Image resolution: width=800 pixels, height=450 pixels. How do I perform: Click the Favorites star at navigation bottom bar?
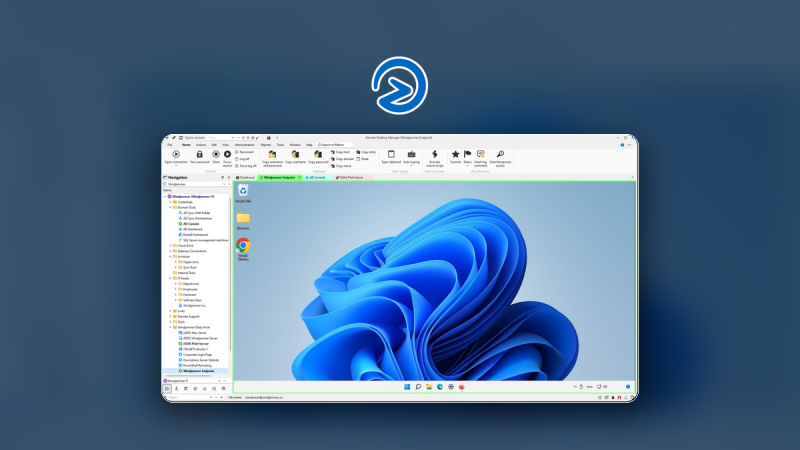(x=205, y=389)
